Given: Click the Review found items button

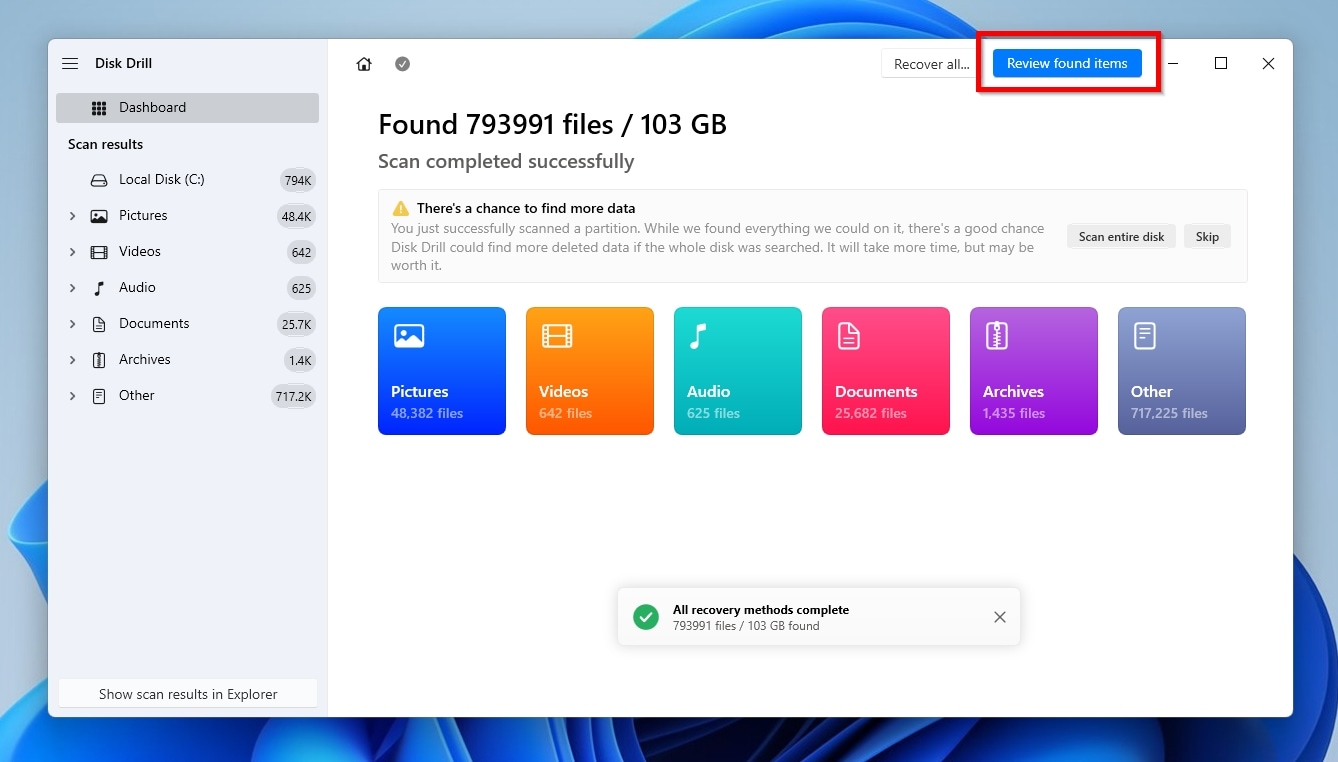Looking at the screenshot, I should (1067, 63).
